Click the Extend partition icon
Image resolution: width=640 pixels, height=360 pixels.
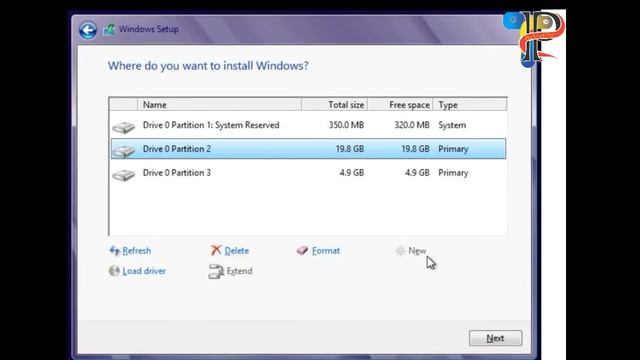click(x=216, y=271)
